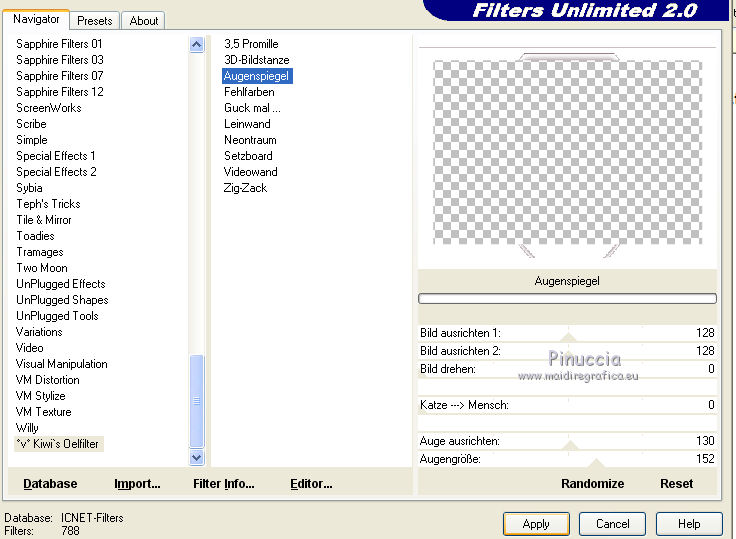Select the Video category
Screen dimensions: 736x539
click(x=30, y=347)
